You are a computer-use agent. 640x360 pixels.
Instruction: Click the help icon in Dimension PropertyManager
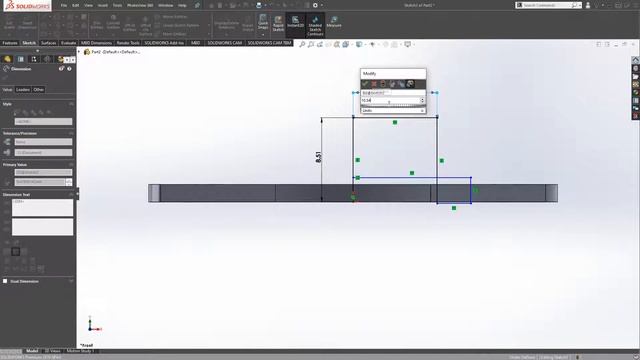[x=69, y=69]
